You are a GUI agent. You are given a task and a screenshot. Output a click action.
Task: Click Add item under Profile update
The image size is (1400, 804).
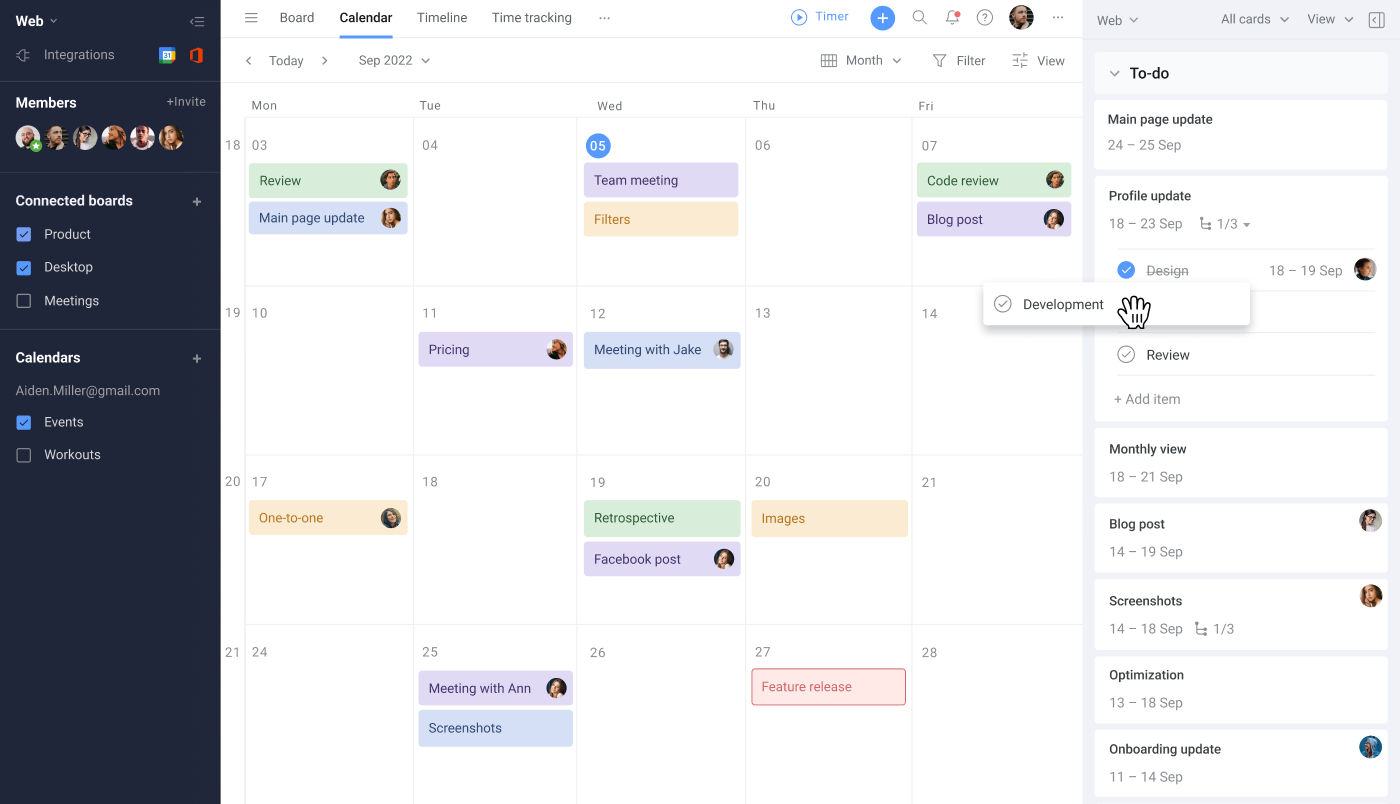tap(1147, 398)
